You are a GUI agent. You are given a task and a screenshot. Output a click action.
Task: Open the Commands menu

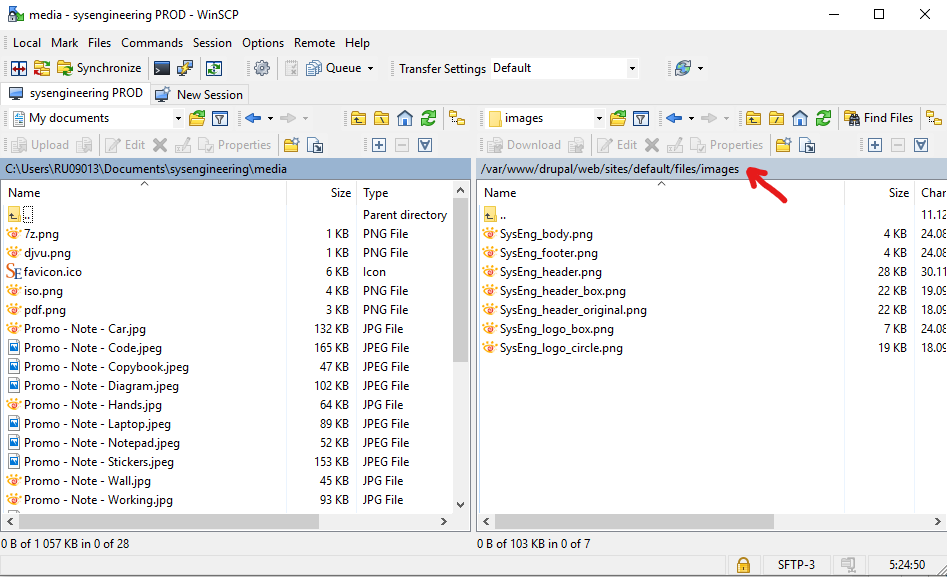[x=152, y=43]
